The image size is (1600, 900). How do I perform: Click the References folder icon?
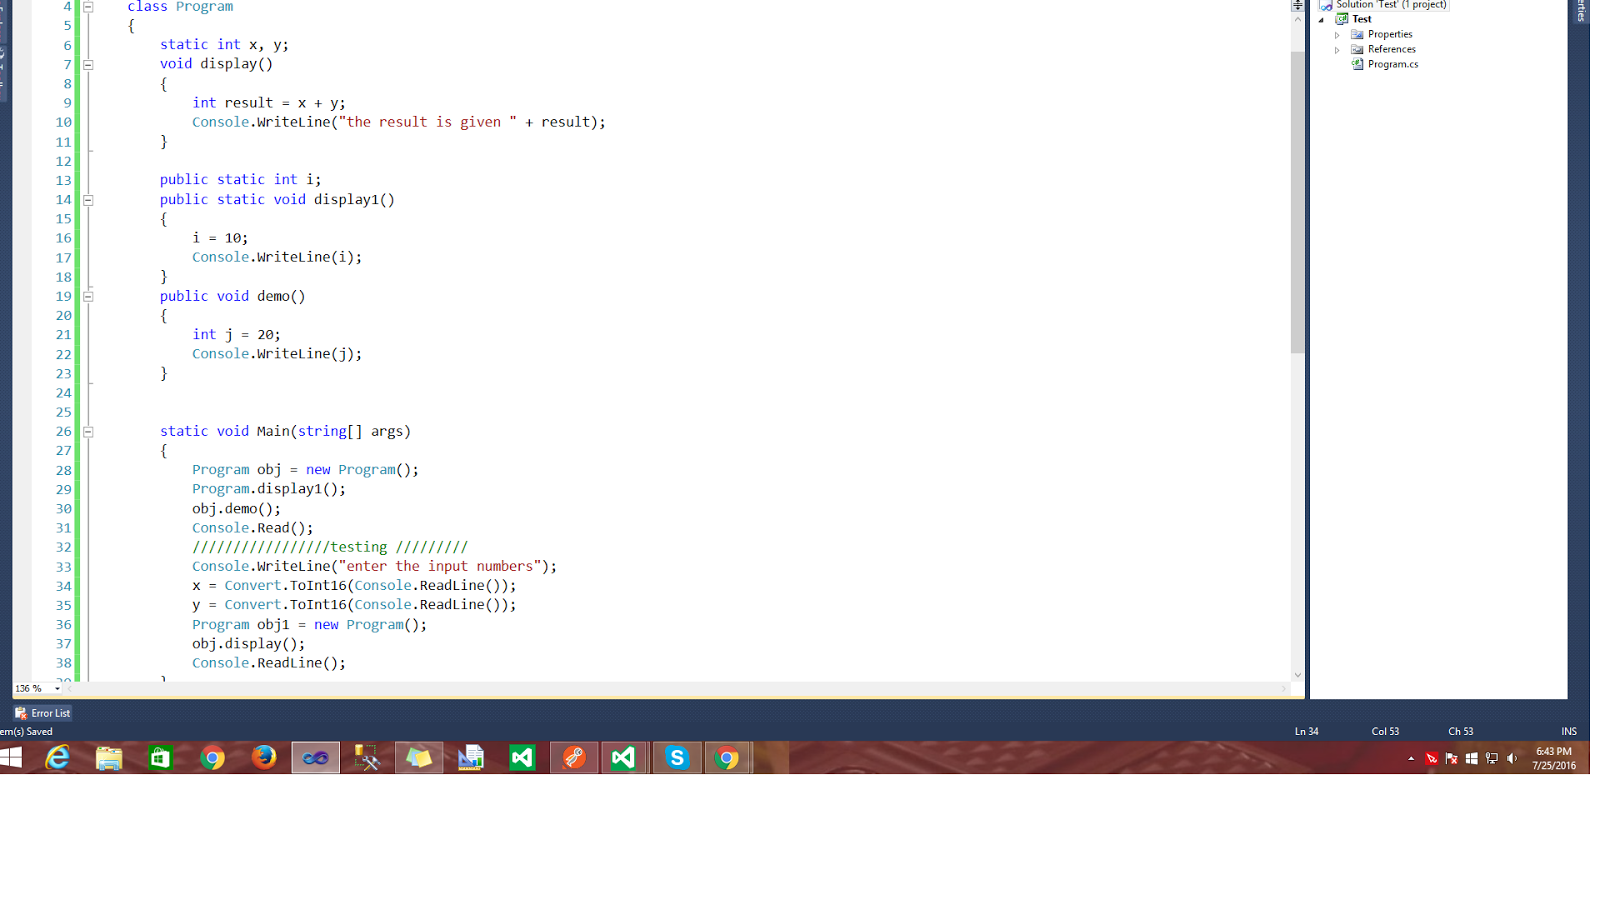pos(1355,49)
